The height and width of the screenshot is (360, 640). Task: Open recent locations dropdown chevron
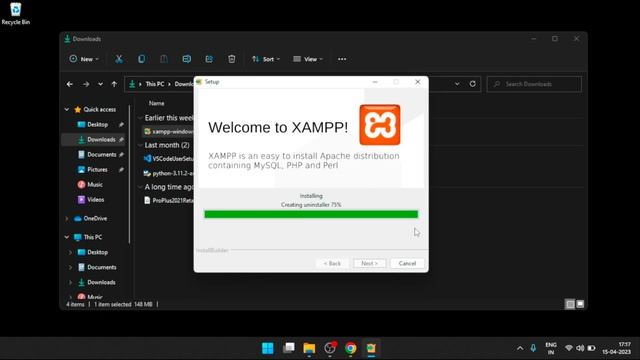tap(100, 84)
